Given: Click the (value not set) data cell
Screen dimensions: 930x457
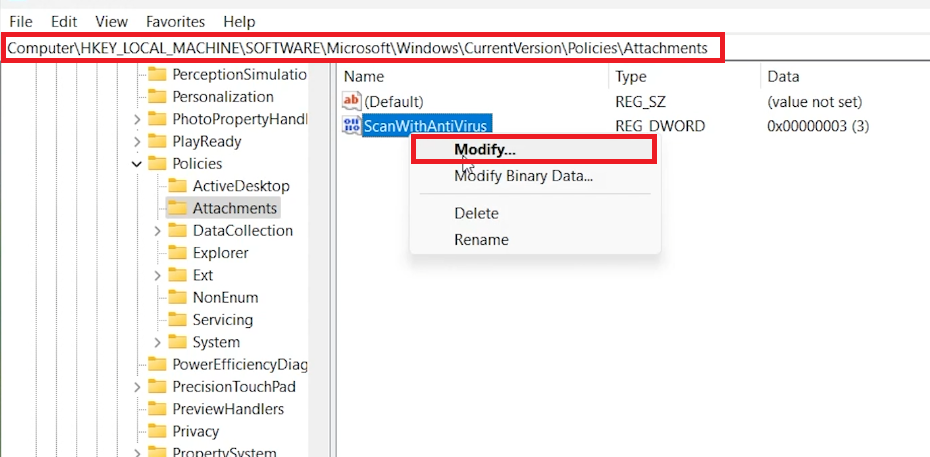Looking at the screenshot, I should point(814,101).
